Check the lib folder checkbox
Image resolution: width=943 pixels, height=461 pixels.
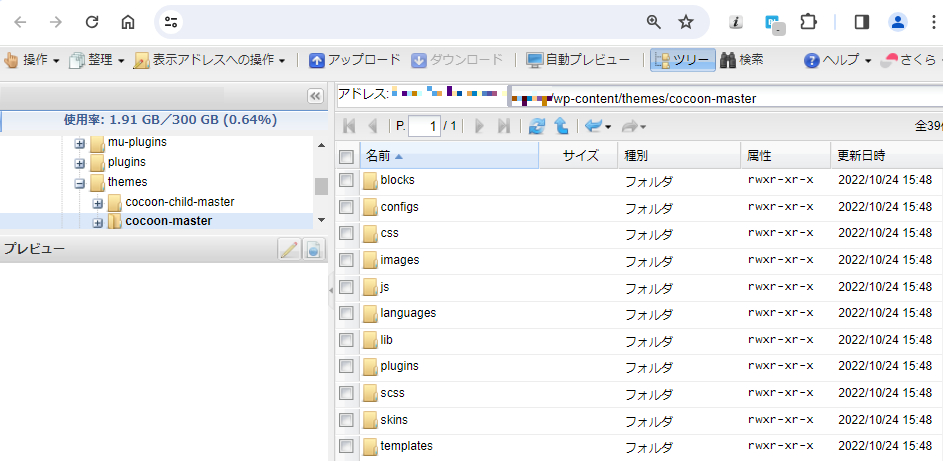coord(346,340)
